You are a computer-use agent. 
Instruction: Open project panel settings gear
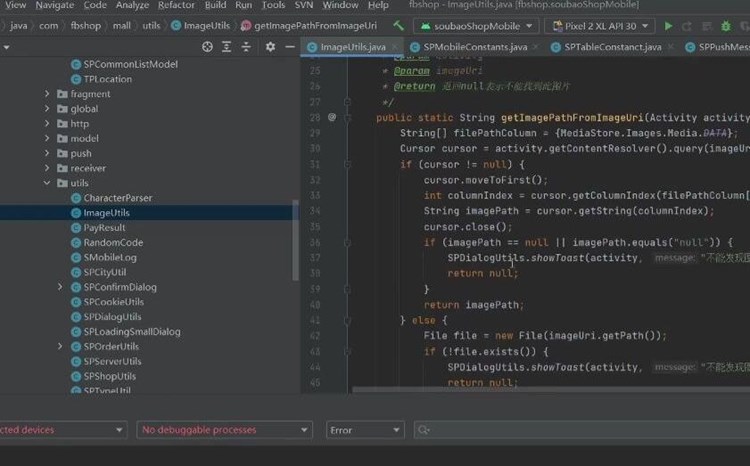(270, 46)
